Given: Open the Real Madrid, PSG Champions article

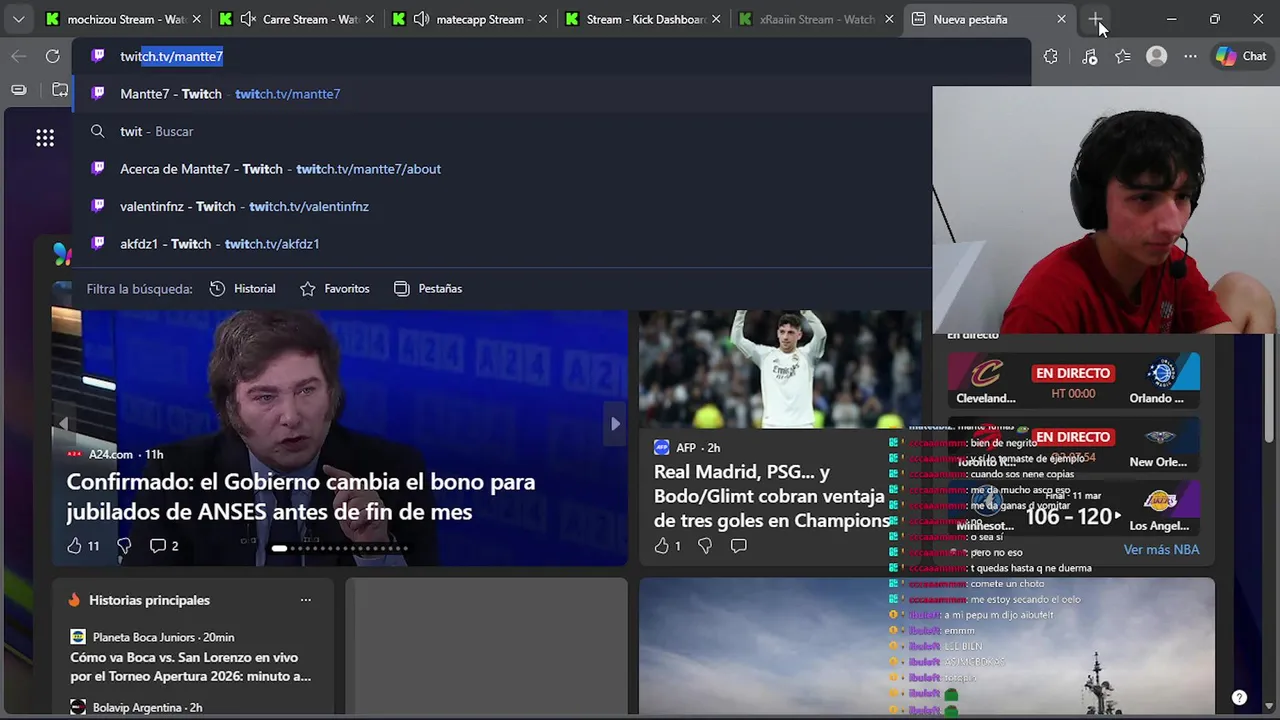Looking at the screenshot, I should point(772,496).
